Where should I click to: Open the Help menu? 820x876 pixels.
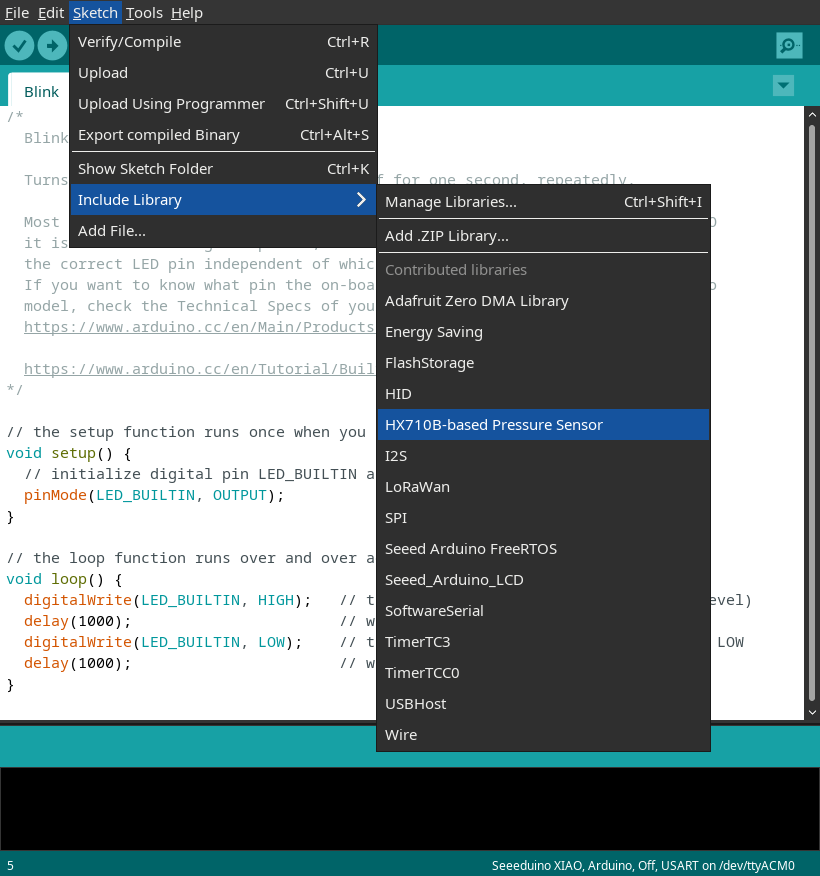187,12
